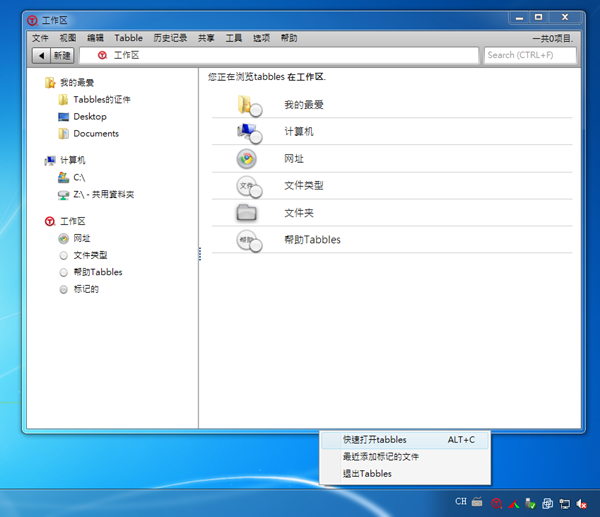Viewport: 600px width, 517px height.
Task: Click the 一共0项目 status text
Action: [x=553, y=38]
